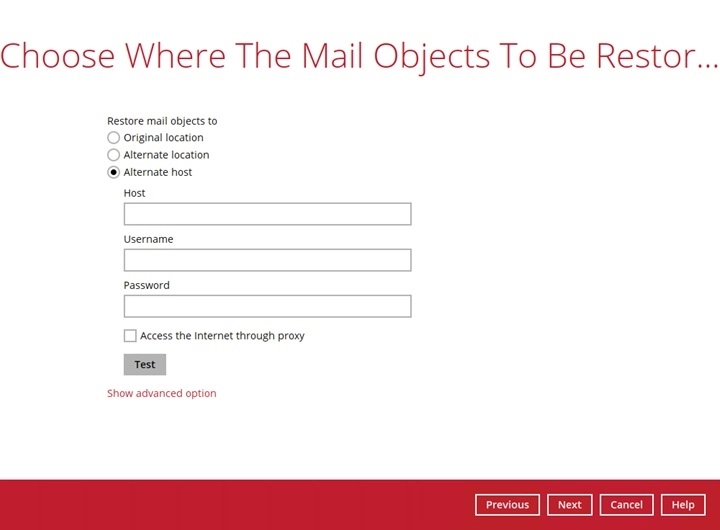The width and height of the screenshot is (720, 530).
Task: Click the 'Username' field label
Action: (148, 239)
